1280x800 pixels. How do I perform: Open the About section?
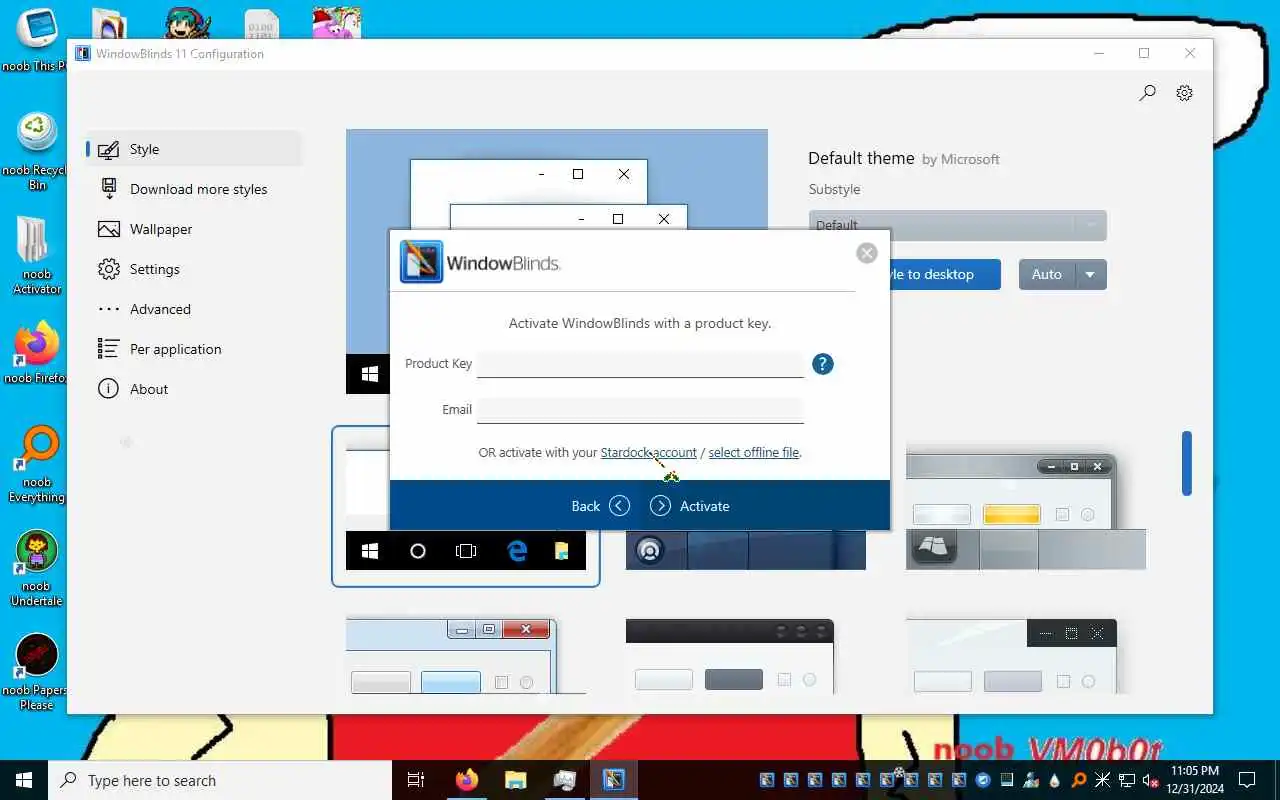coord(193,389)
